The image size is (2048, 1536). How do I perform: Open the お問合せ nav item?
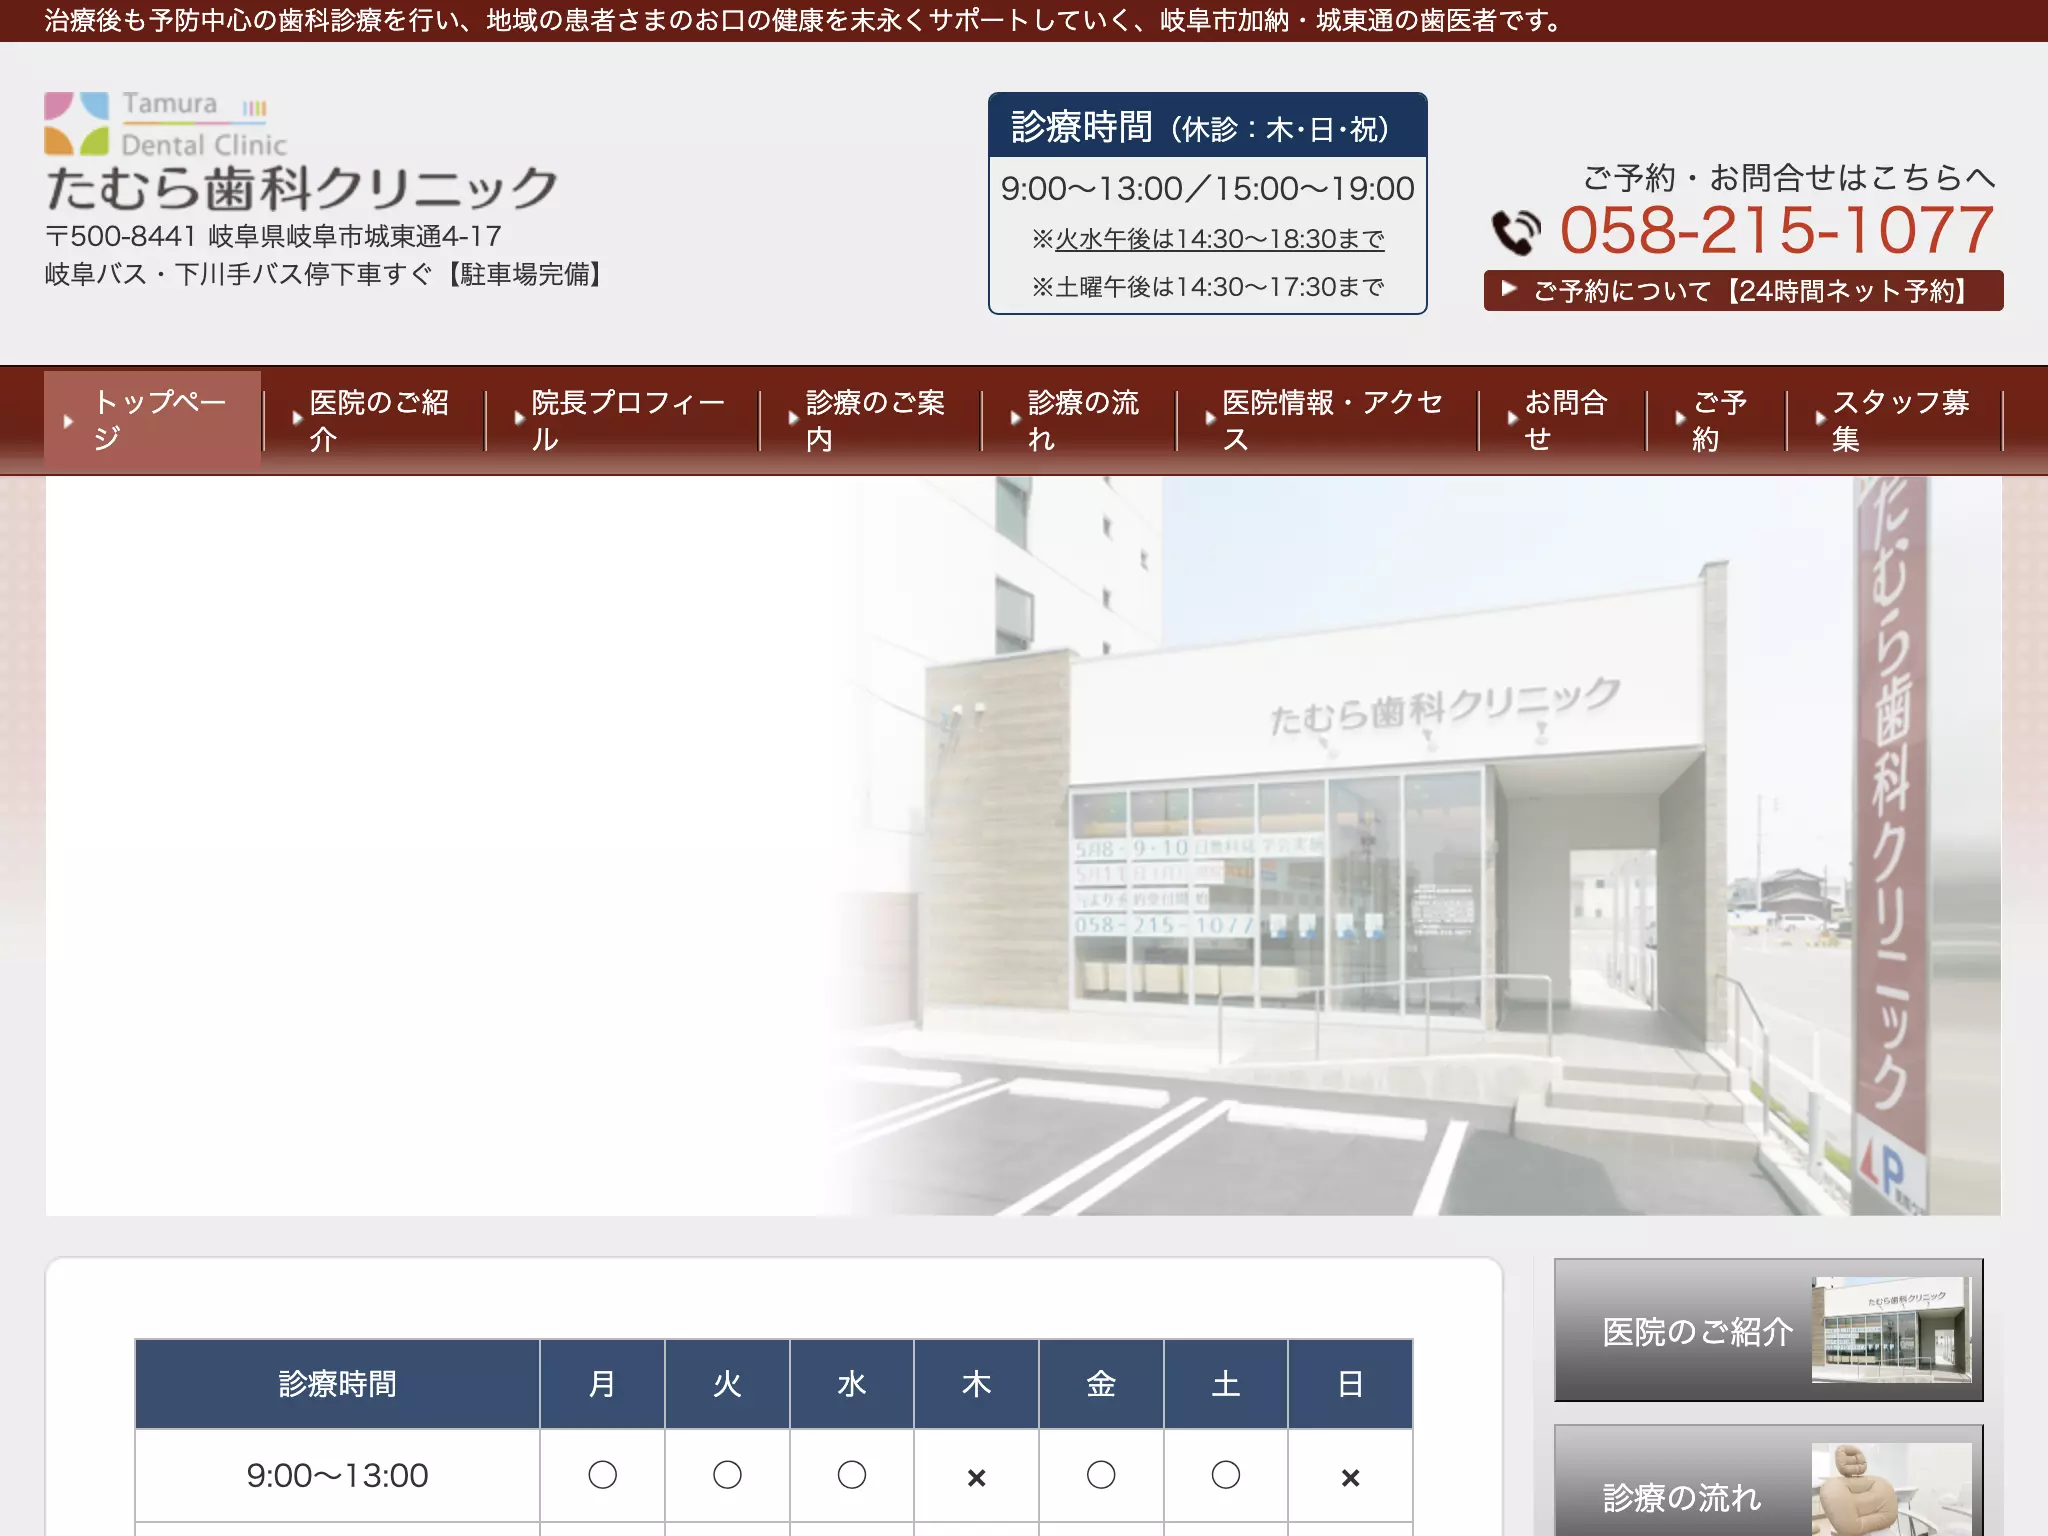tap(1562, 420)
